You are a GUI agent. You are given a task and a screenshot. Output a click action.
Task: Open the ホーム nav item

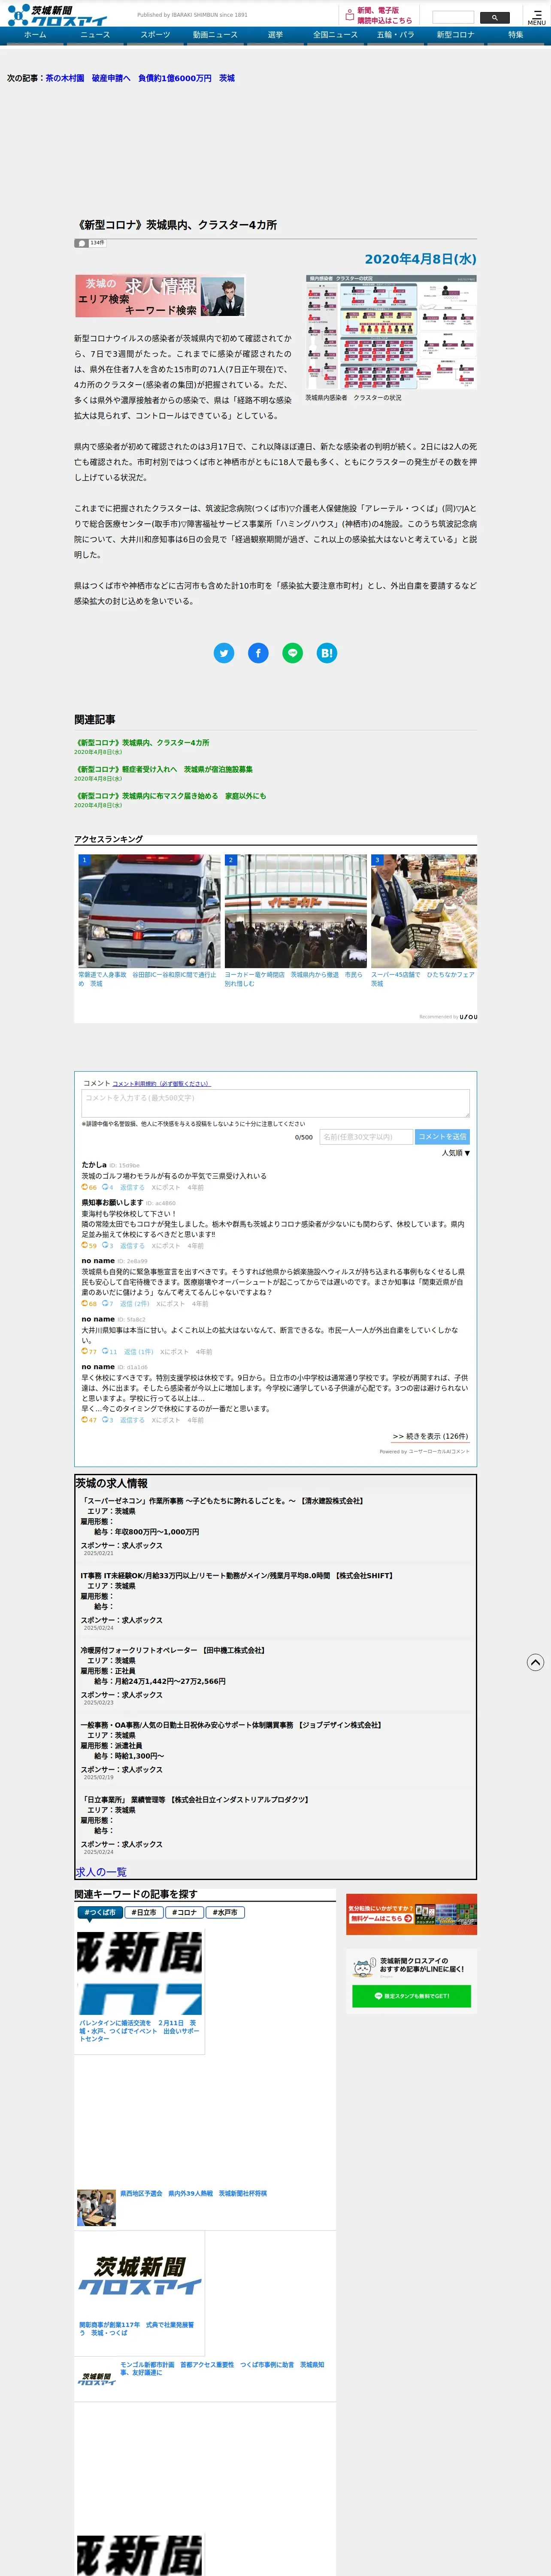[35, 35]
